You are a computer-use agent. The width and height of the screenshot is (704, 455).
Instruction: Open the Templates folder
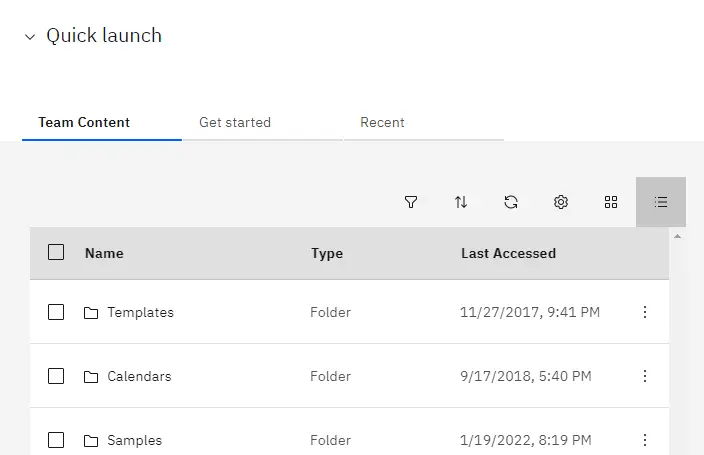pos(140,312)
